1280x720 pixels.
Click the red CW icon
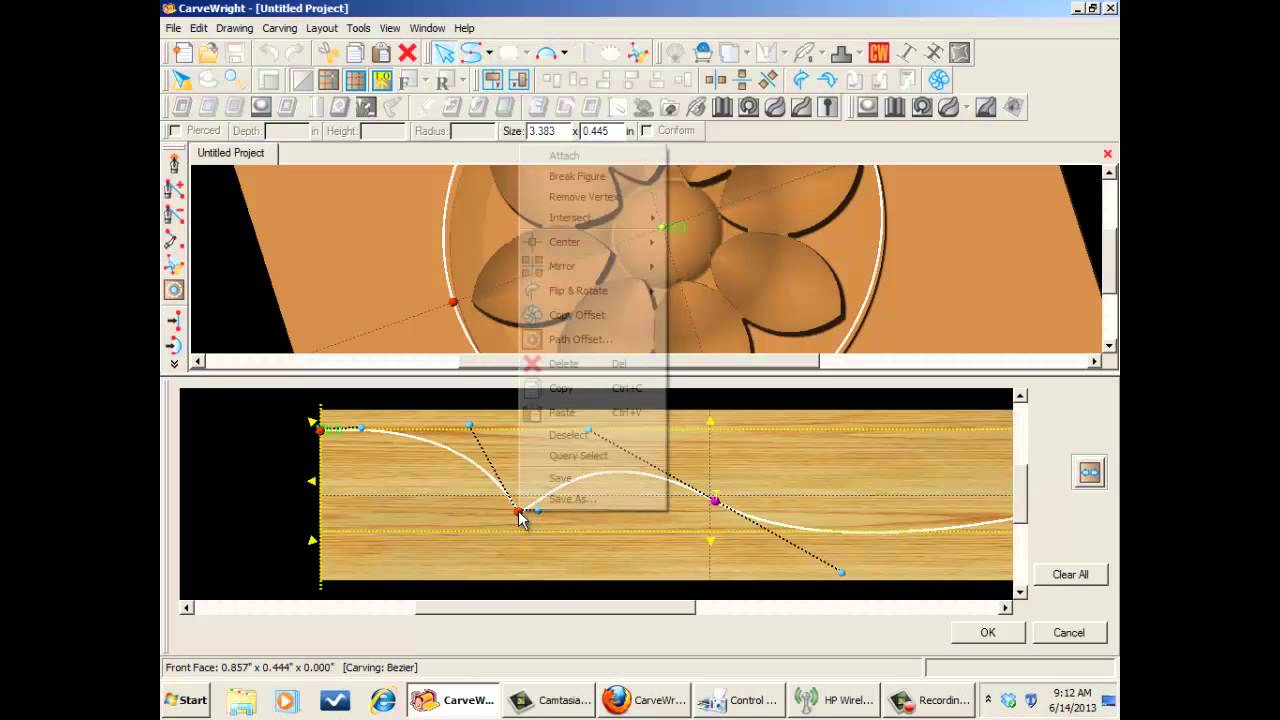879,53
